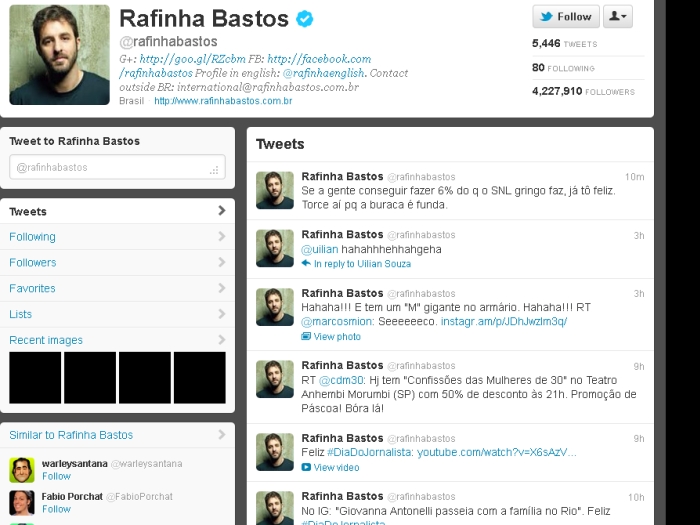Click warleysantana's avatar icon
This screenshot has width=700, height=525.
pos(22,470)
